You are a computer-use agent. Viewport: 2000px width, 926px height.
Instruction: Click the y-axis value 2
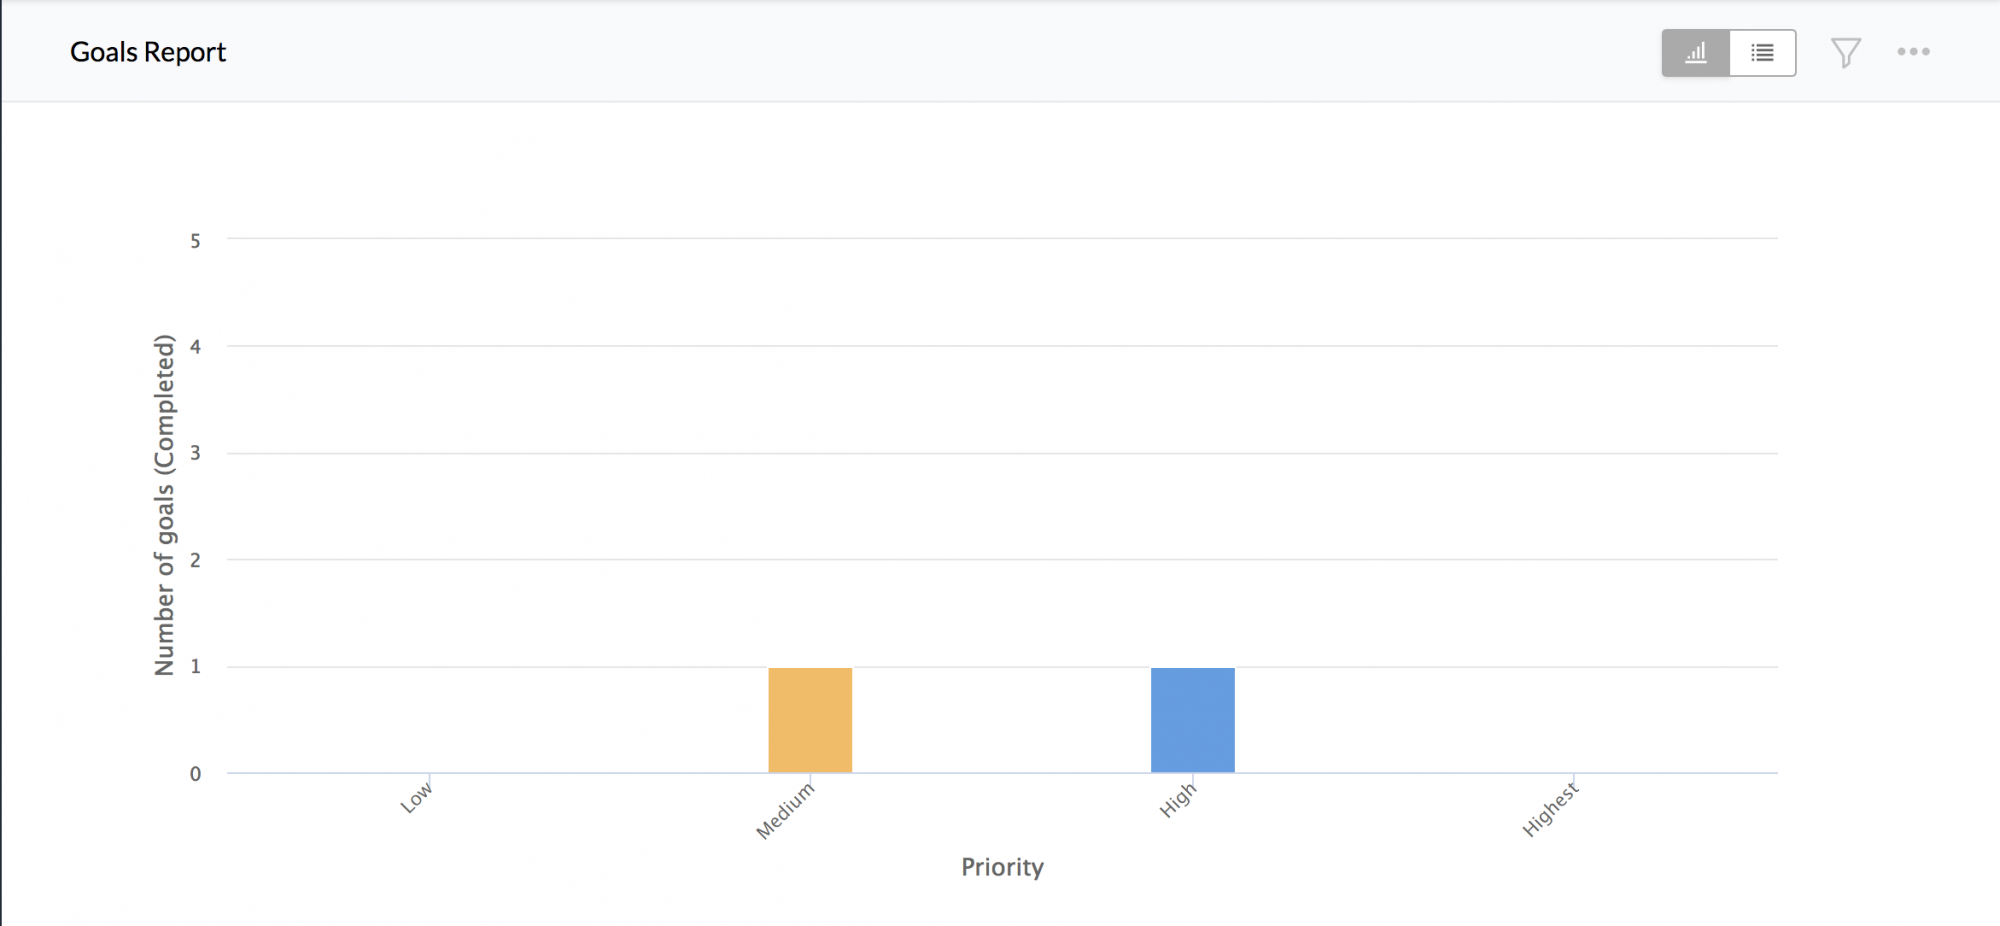[x=196, y=560]
